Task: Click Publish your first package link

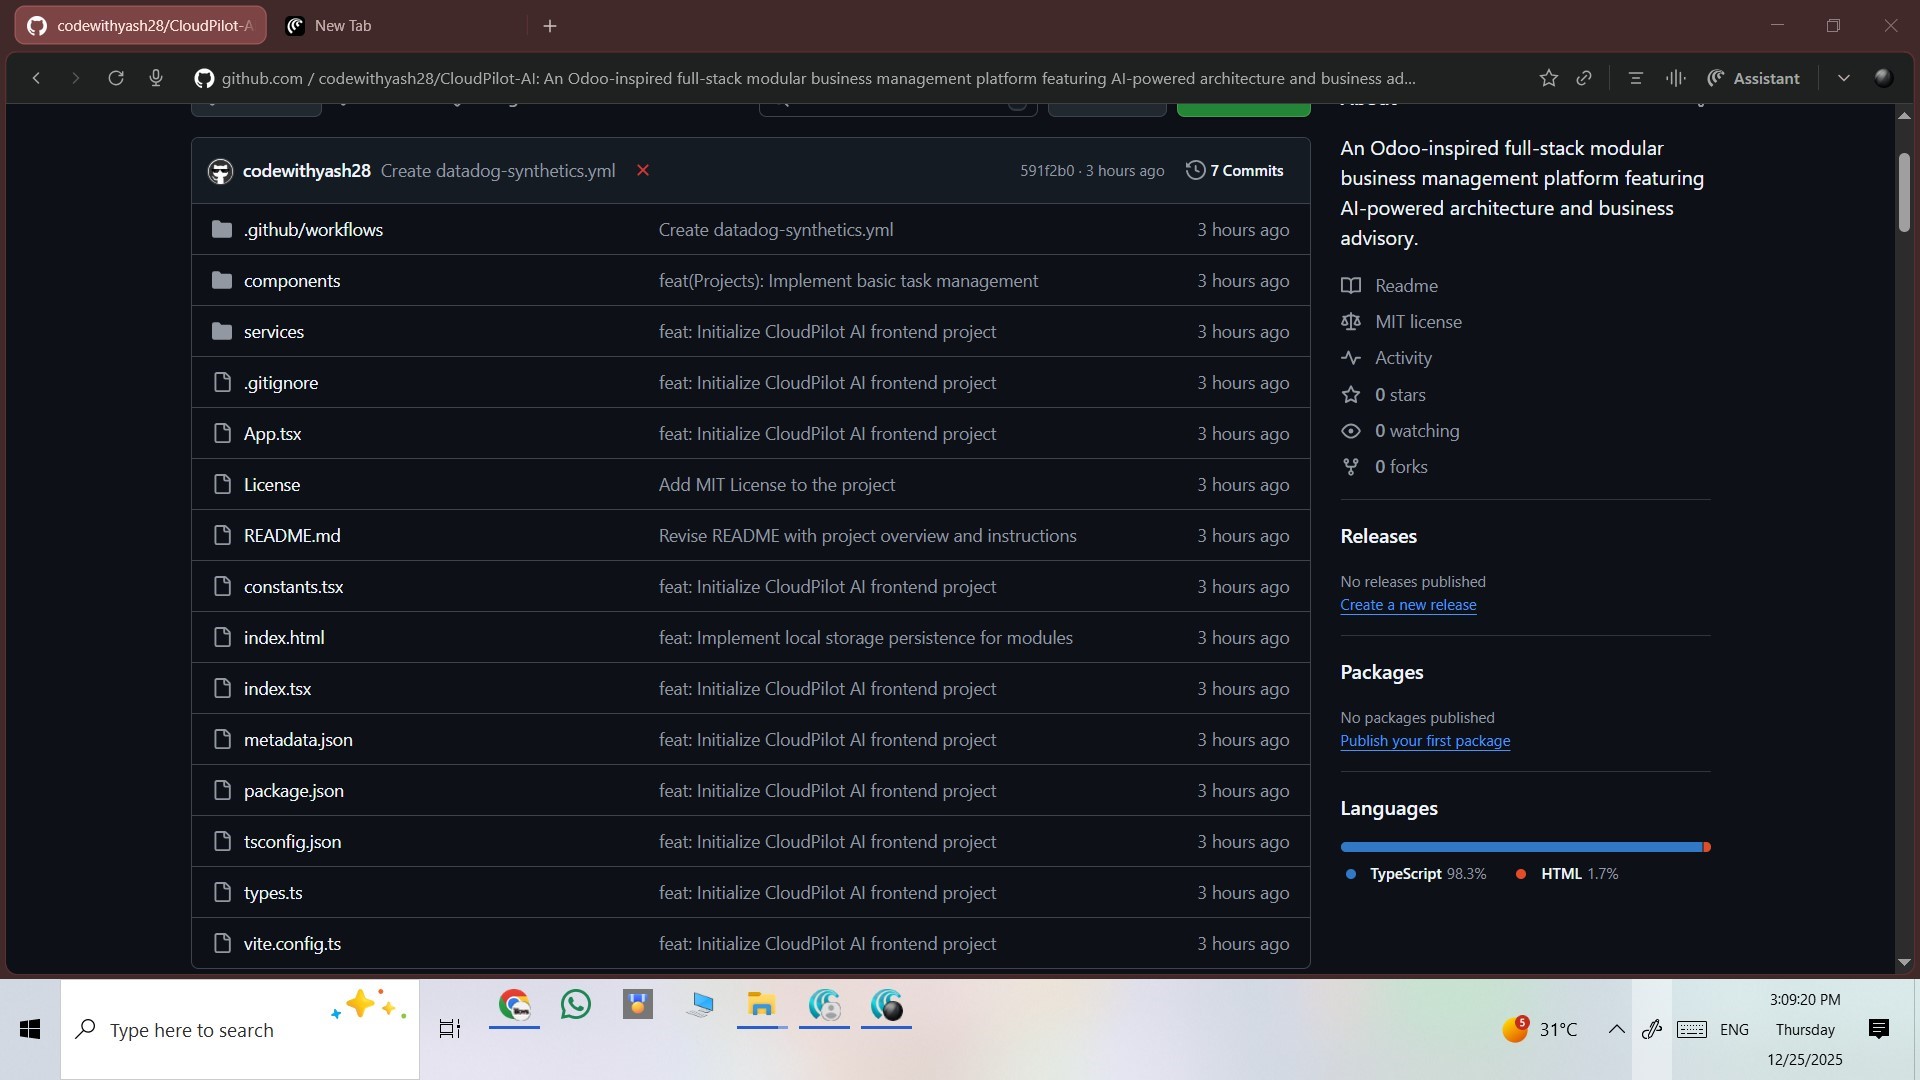Action: 1425,741
